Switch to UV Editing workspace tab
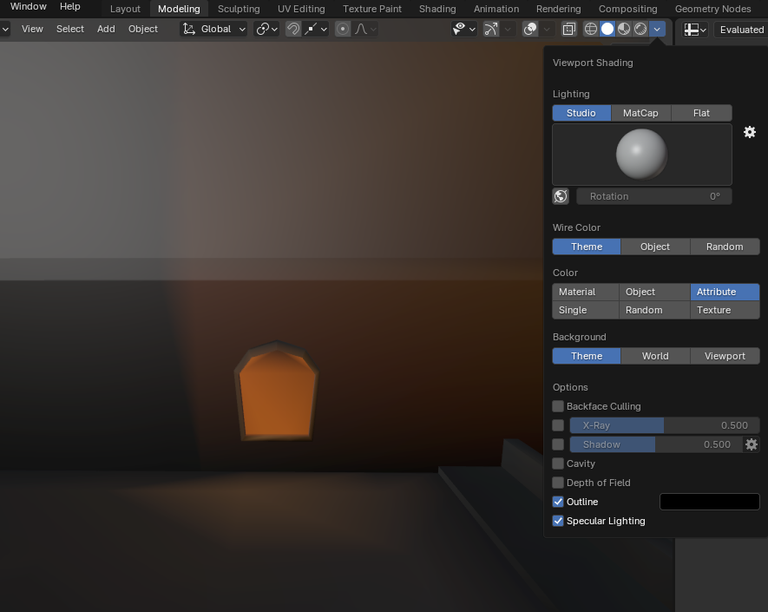This screenshot has width=768, height=612. click(x=301, y=9)
